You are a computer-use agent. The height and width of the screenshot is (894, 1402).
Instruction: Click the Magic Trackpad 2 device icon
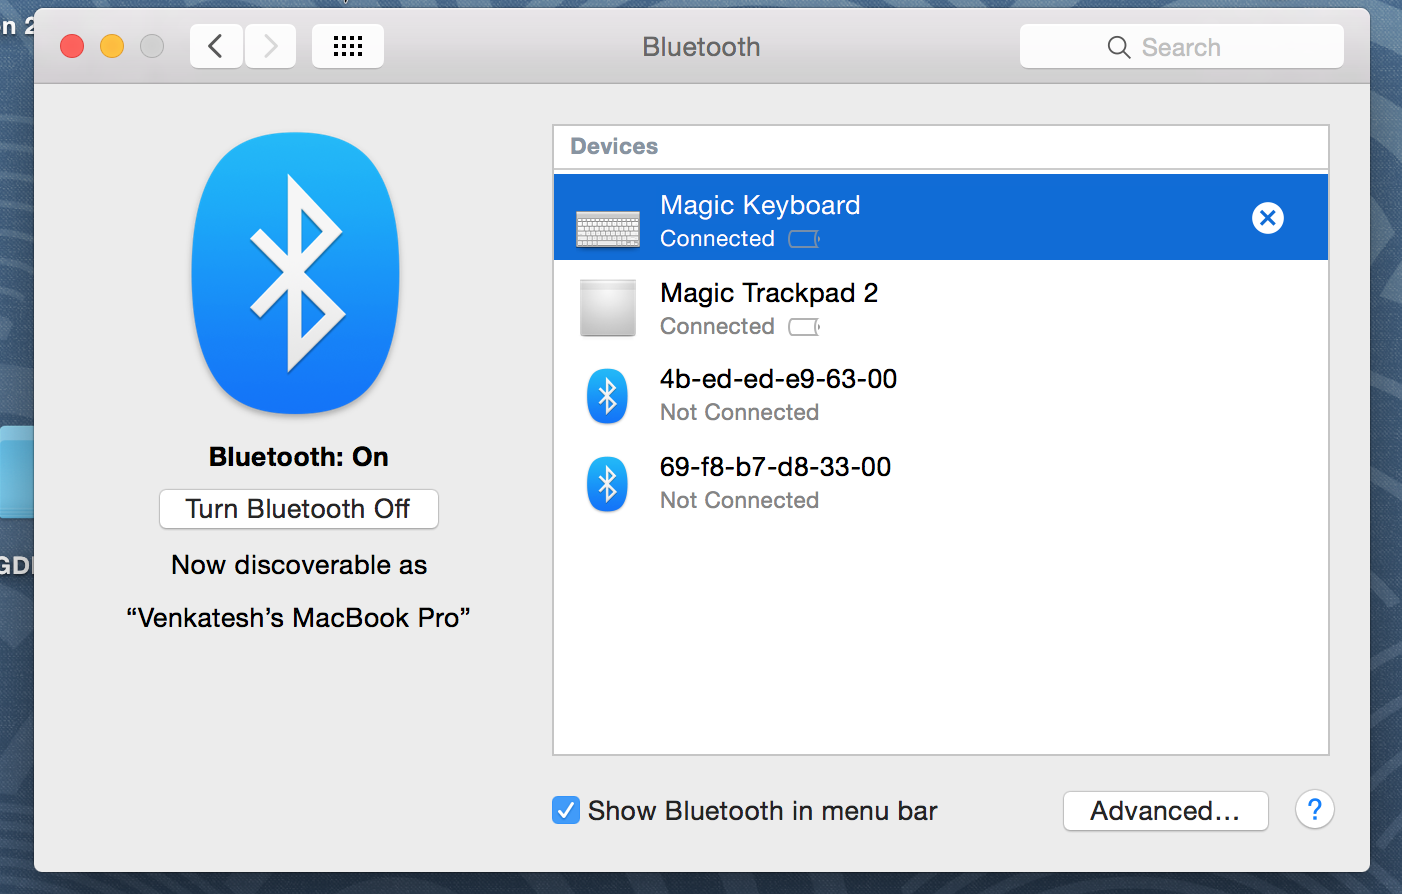pyautogui.click(x=608, y=308)
